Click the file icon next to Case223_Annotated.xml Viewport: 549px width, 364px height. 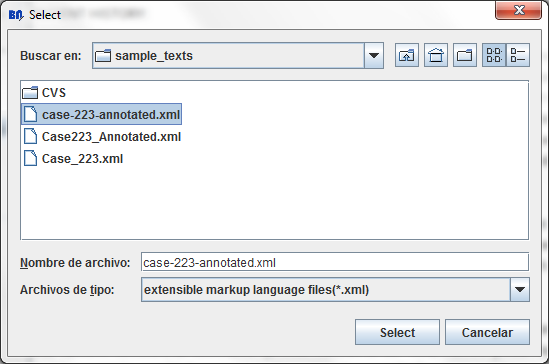(30, 136)
